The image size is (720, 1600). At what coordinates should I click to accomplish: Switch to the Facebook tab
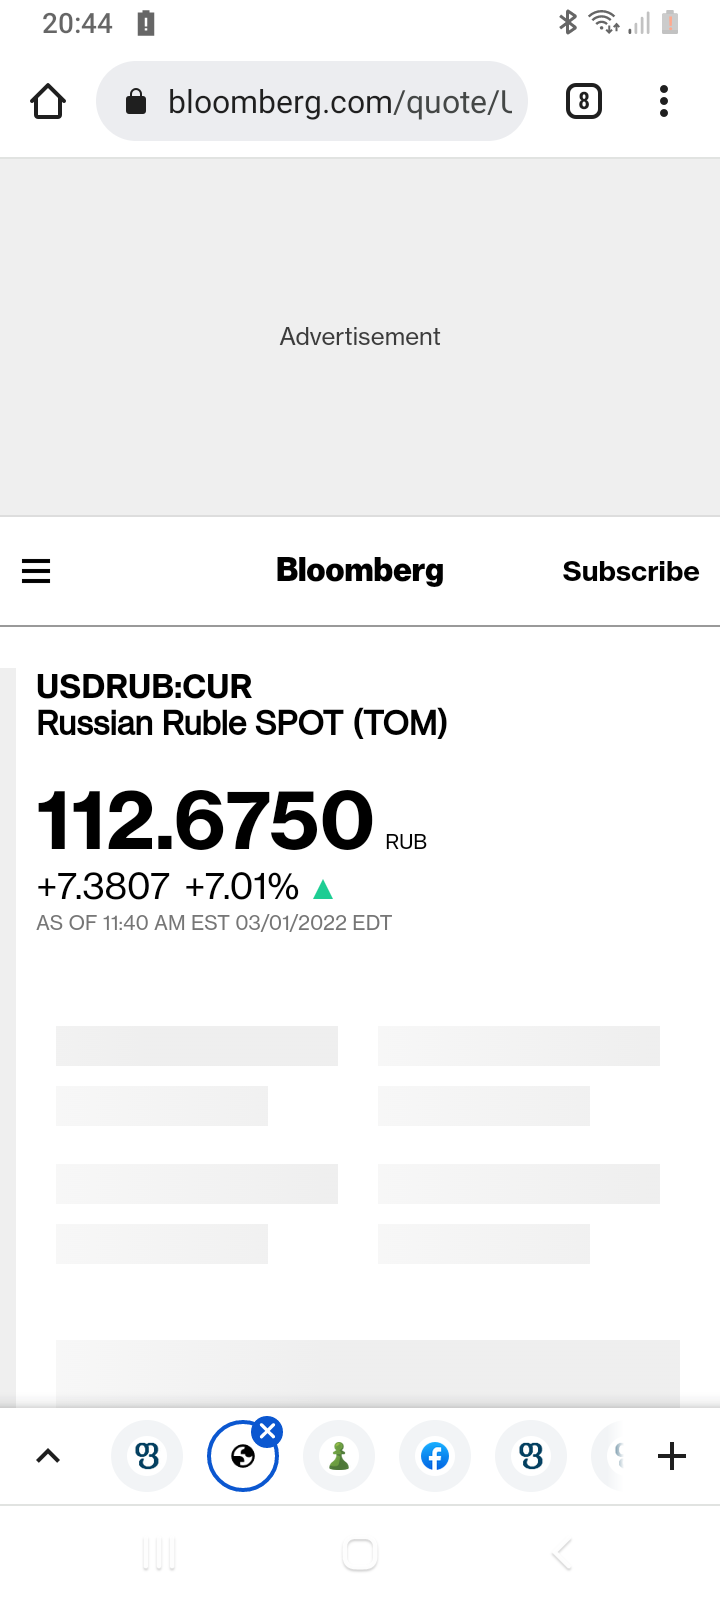[x=434, y=1456]
